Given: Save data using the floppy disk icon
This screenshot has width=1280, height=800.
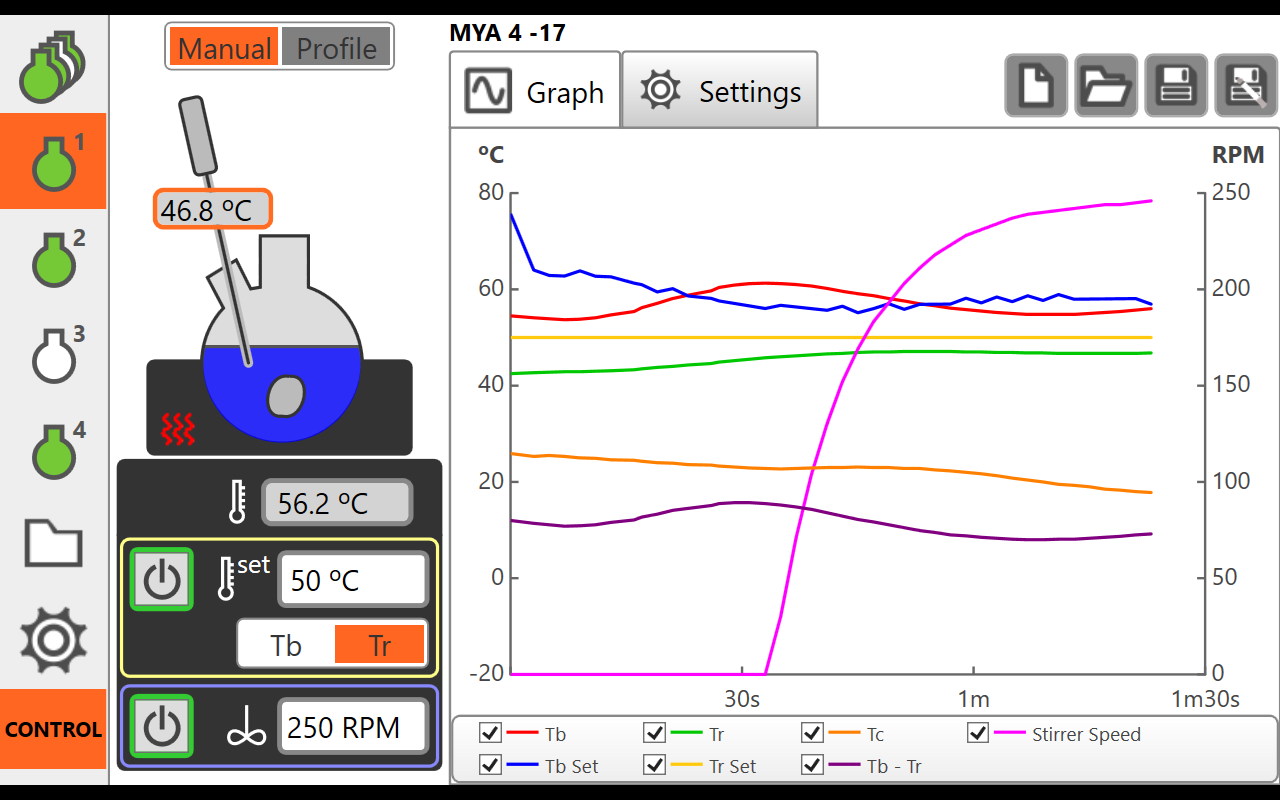Looking at the screenshot, I should 1175,85.
